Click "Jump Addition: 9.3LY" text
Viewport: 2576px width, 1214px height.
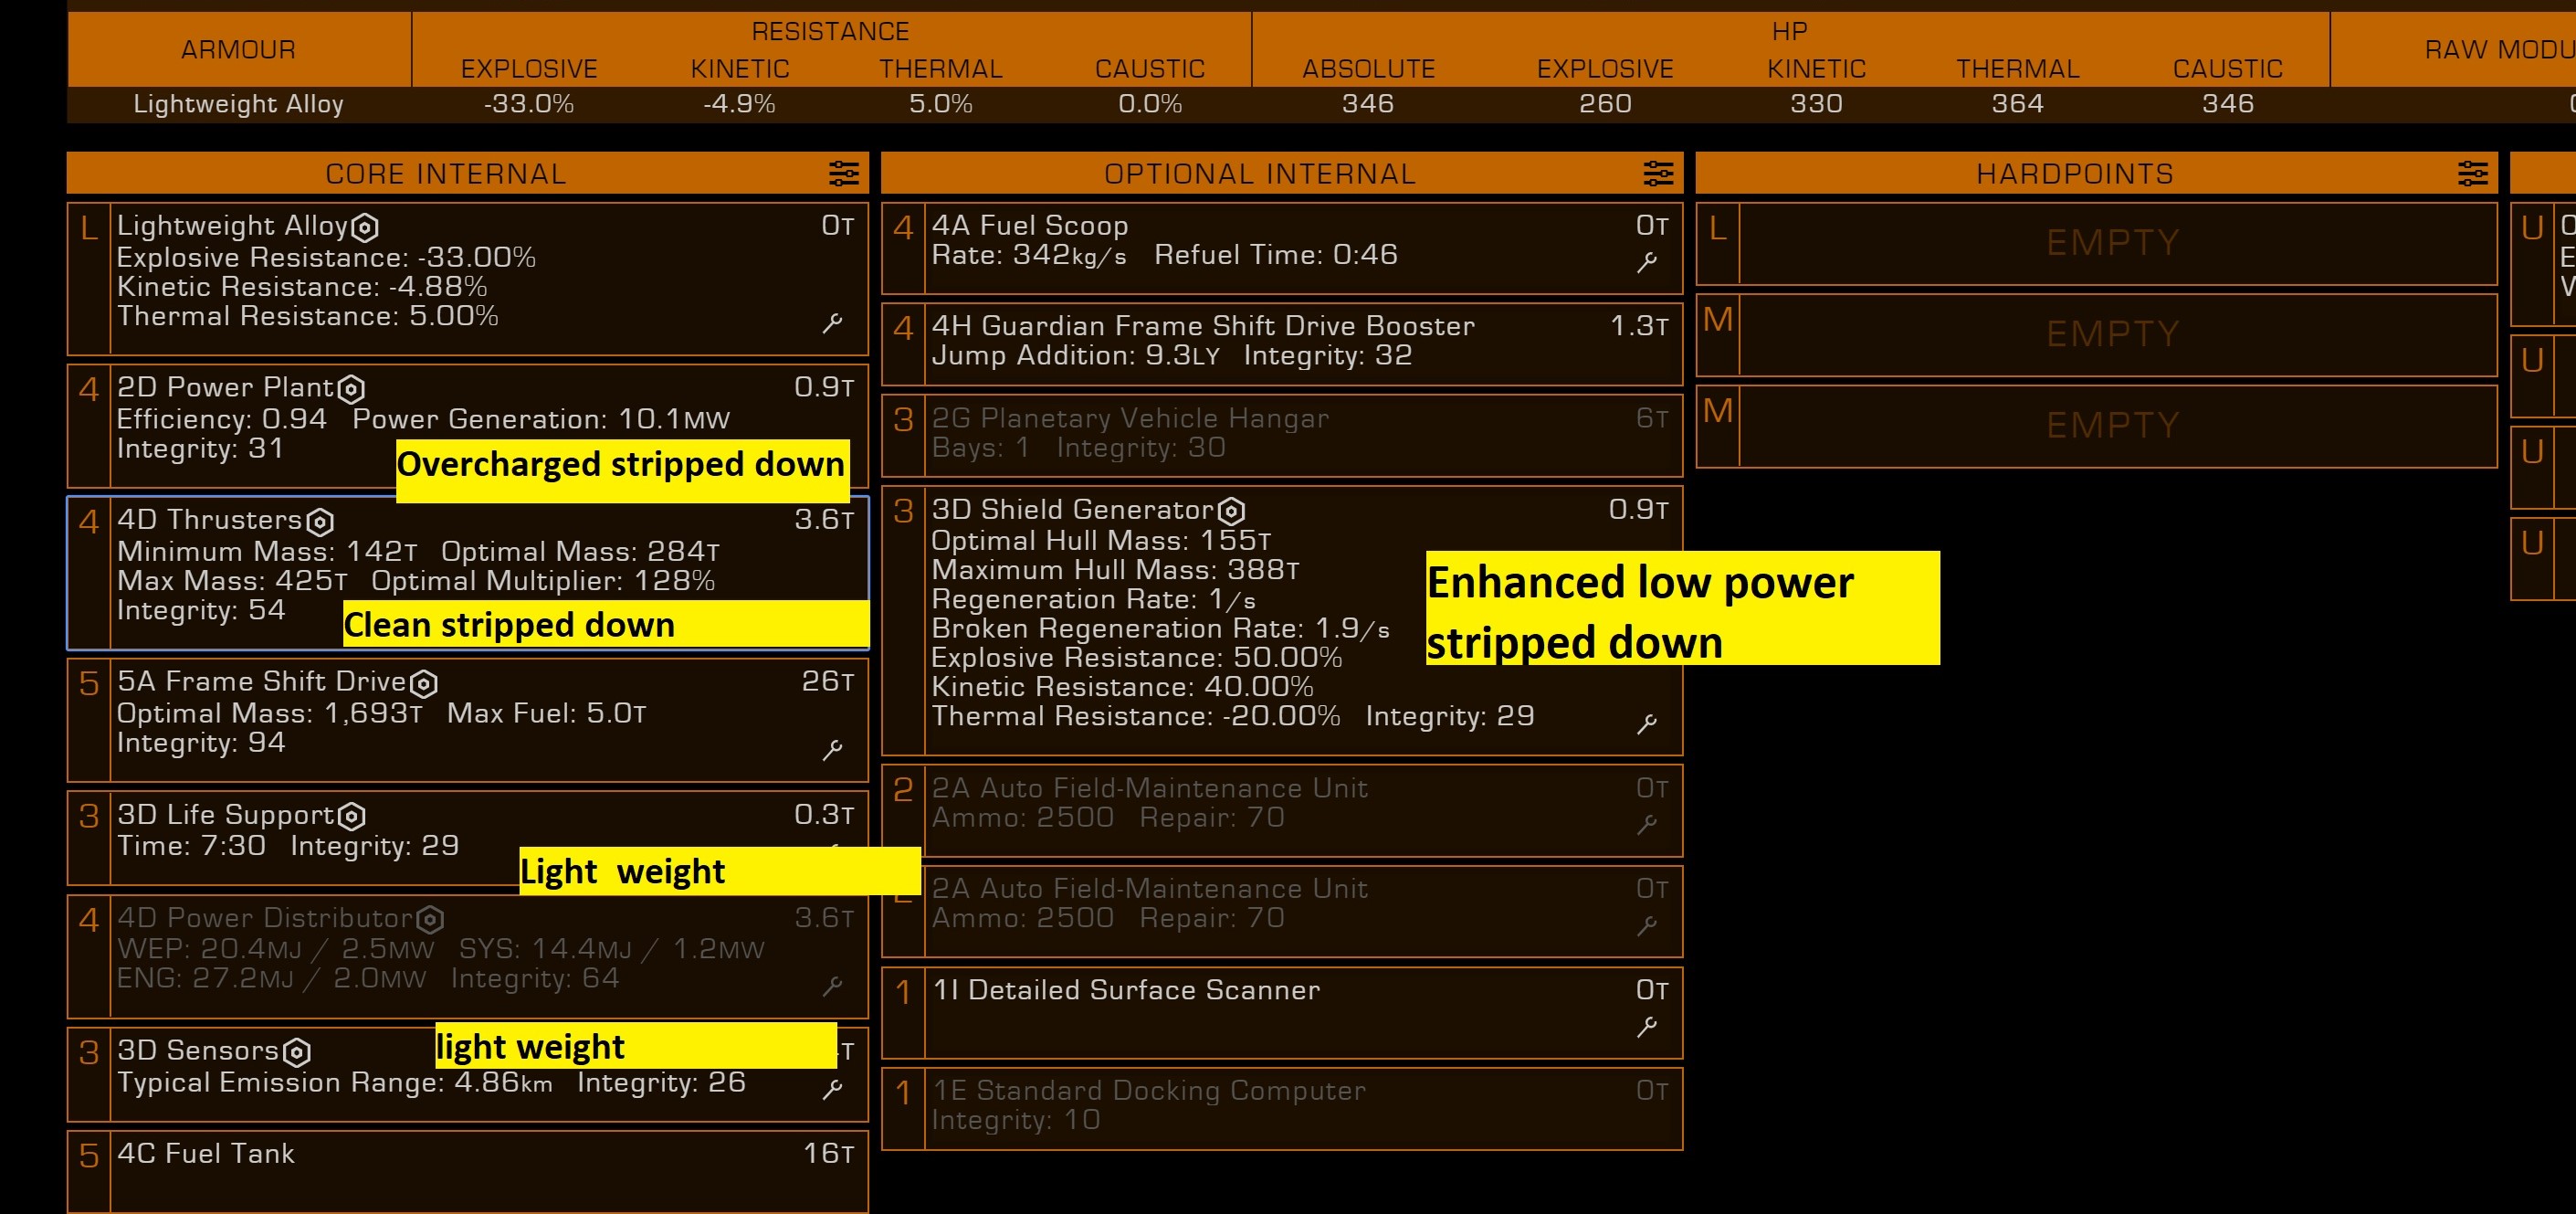(1076, 357)
